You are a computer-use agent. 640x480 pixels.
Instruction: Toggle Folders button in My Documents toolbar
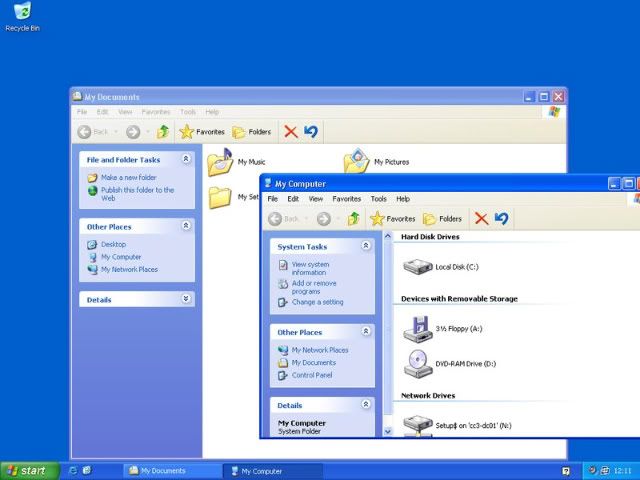point(251,132)
